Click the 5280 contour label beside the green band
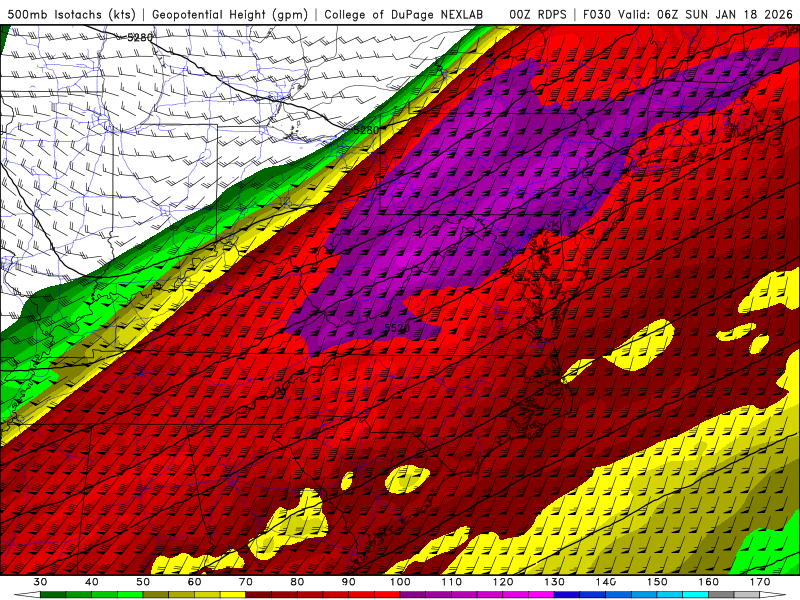The image size is (800, 600). point(366,130)
